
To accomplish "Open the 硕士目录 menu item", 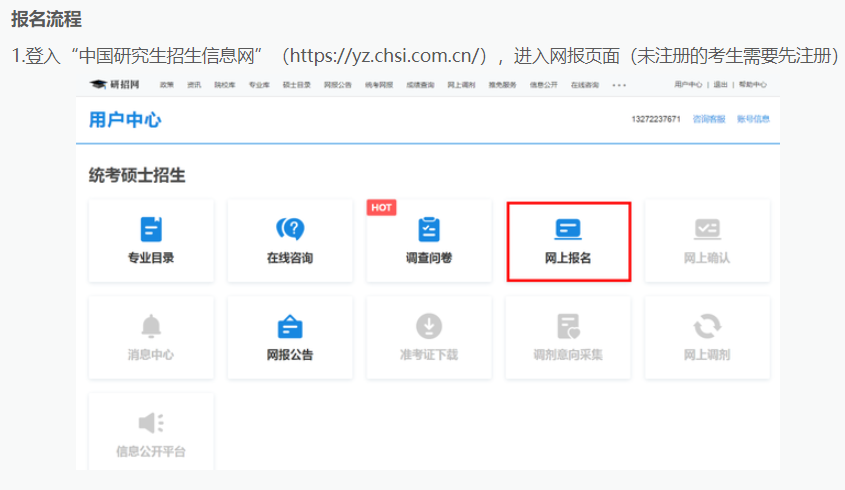I will coord(297,85).
